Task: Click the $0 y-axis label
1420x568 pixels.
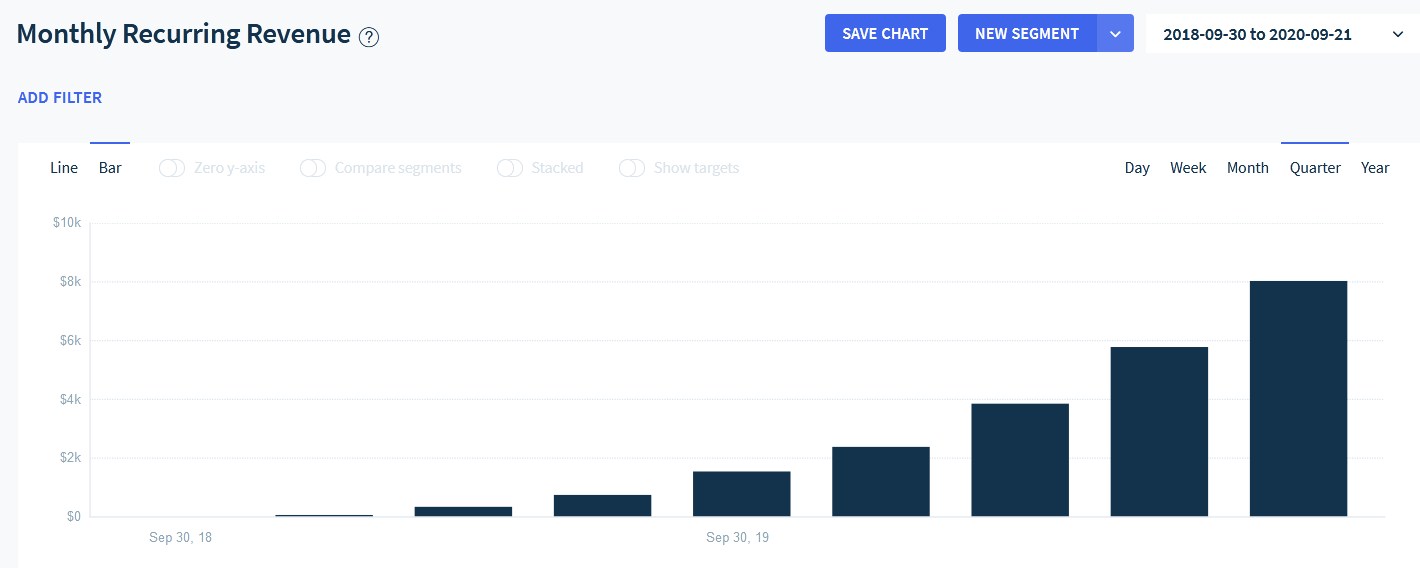Action: coord(74,517)
